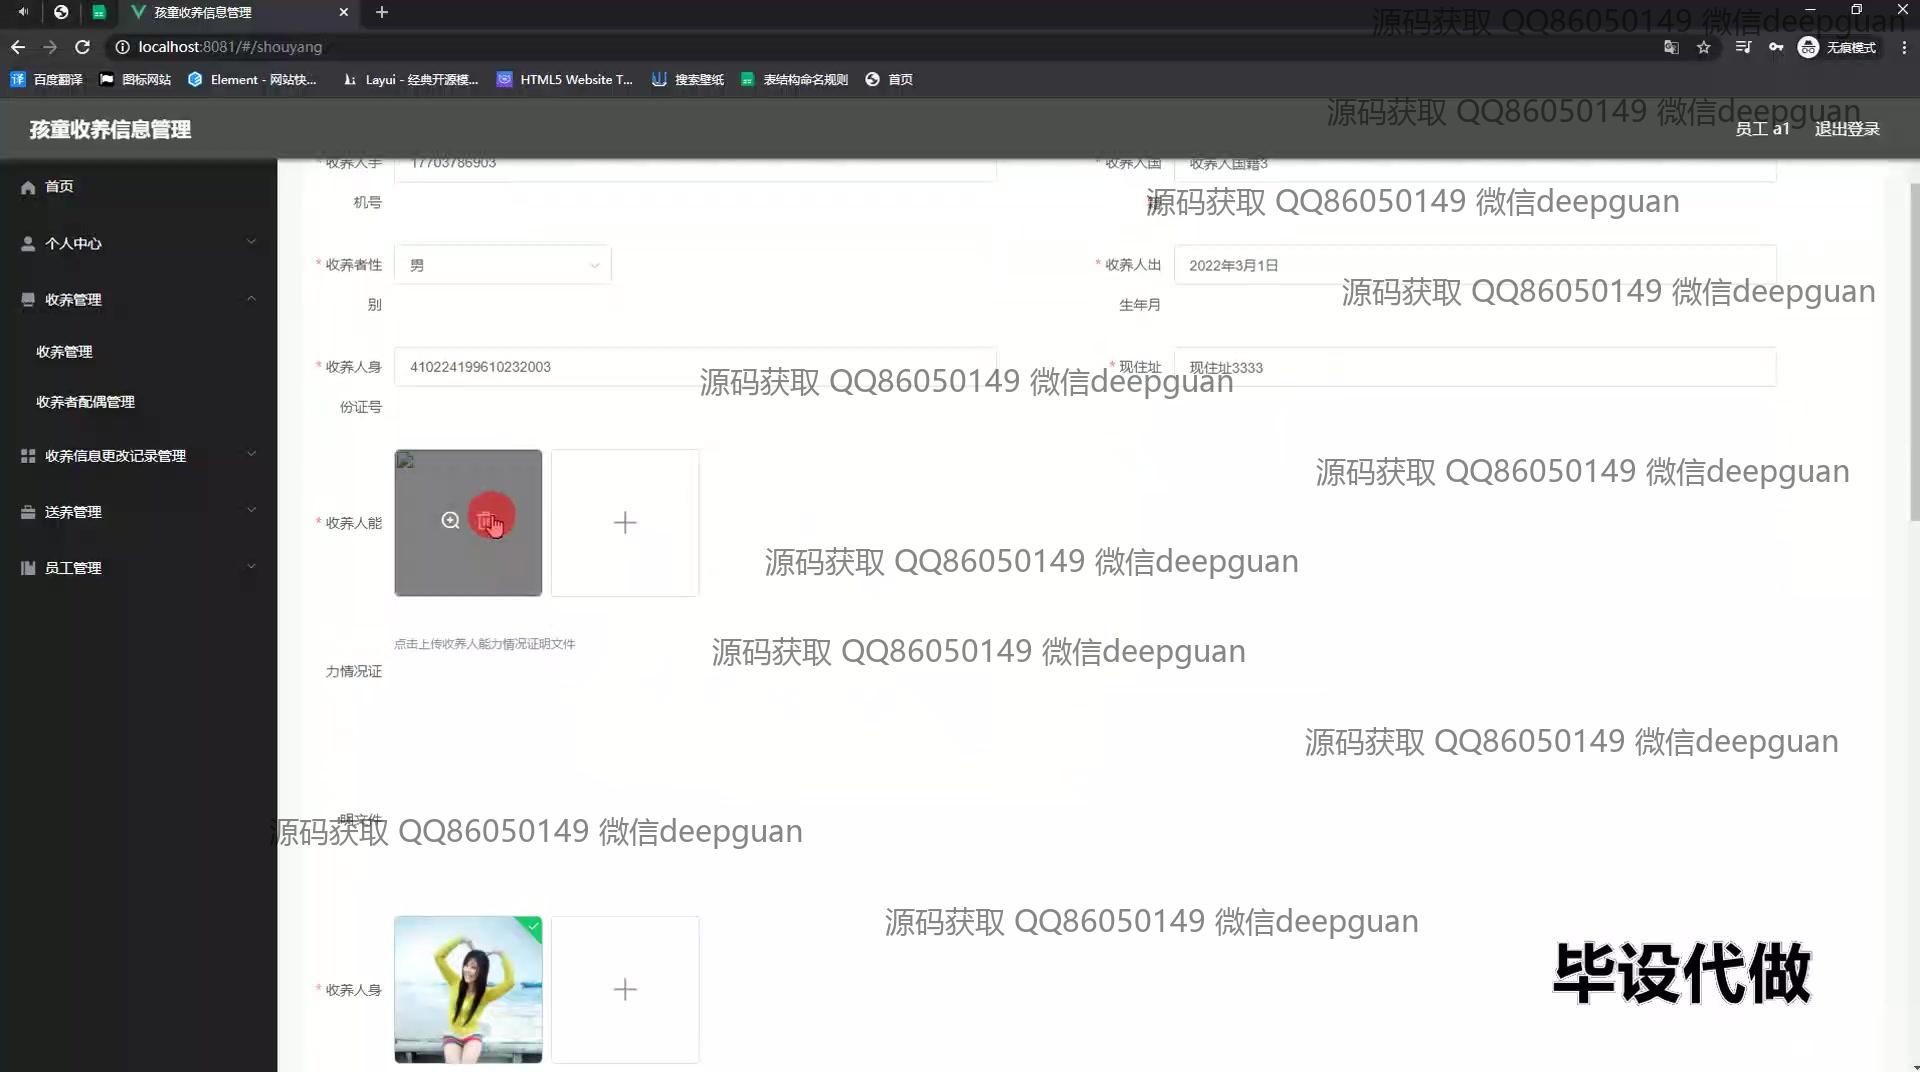Click the girl photo thumbnail

tap(468, 989)
